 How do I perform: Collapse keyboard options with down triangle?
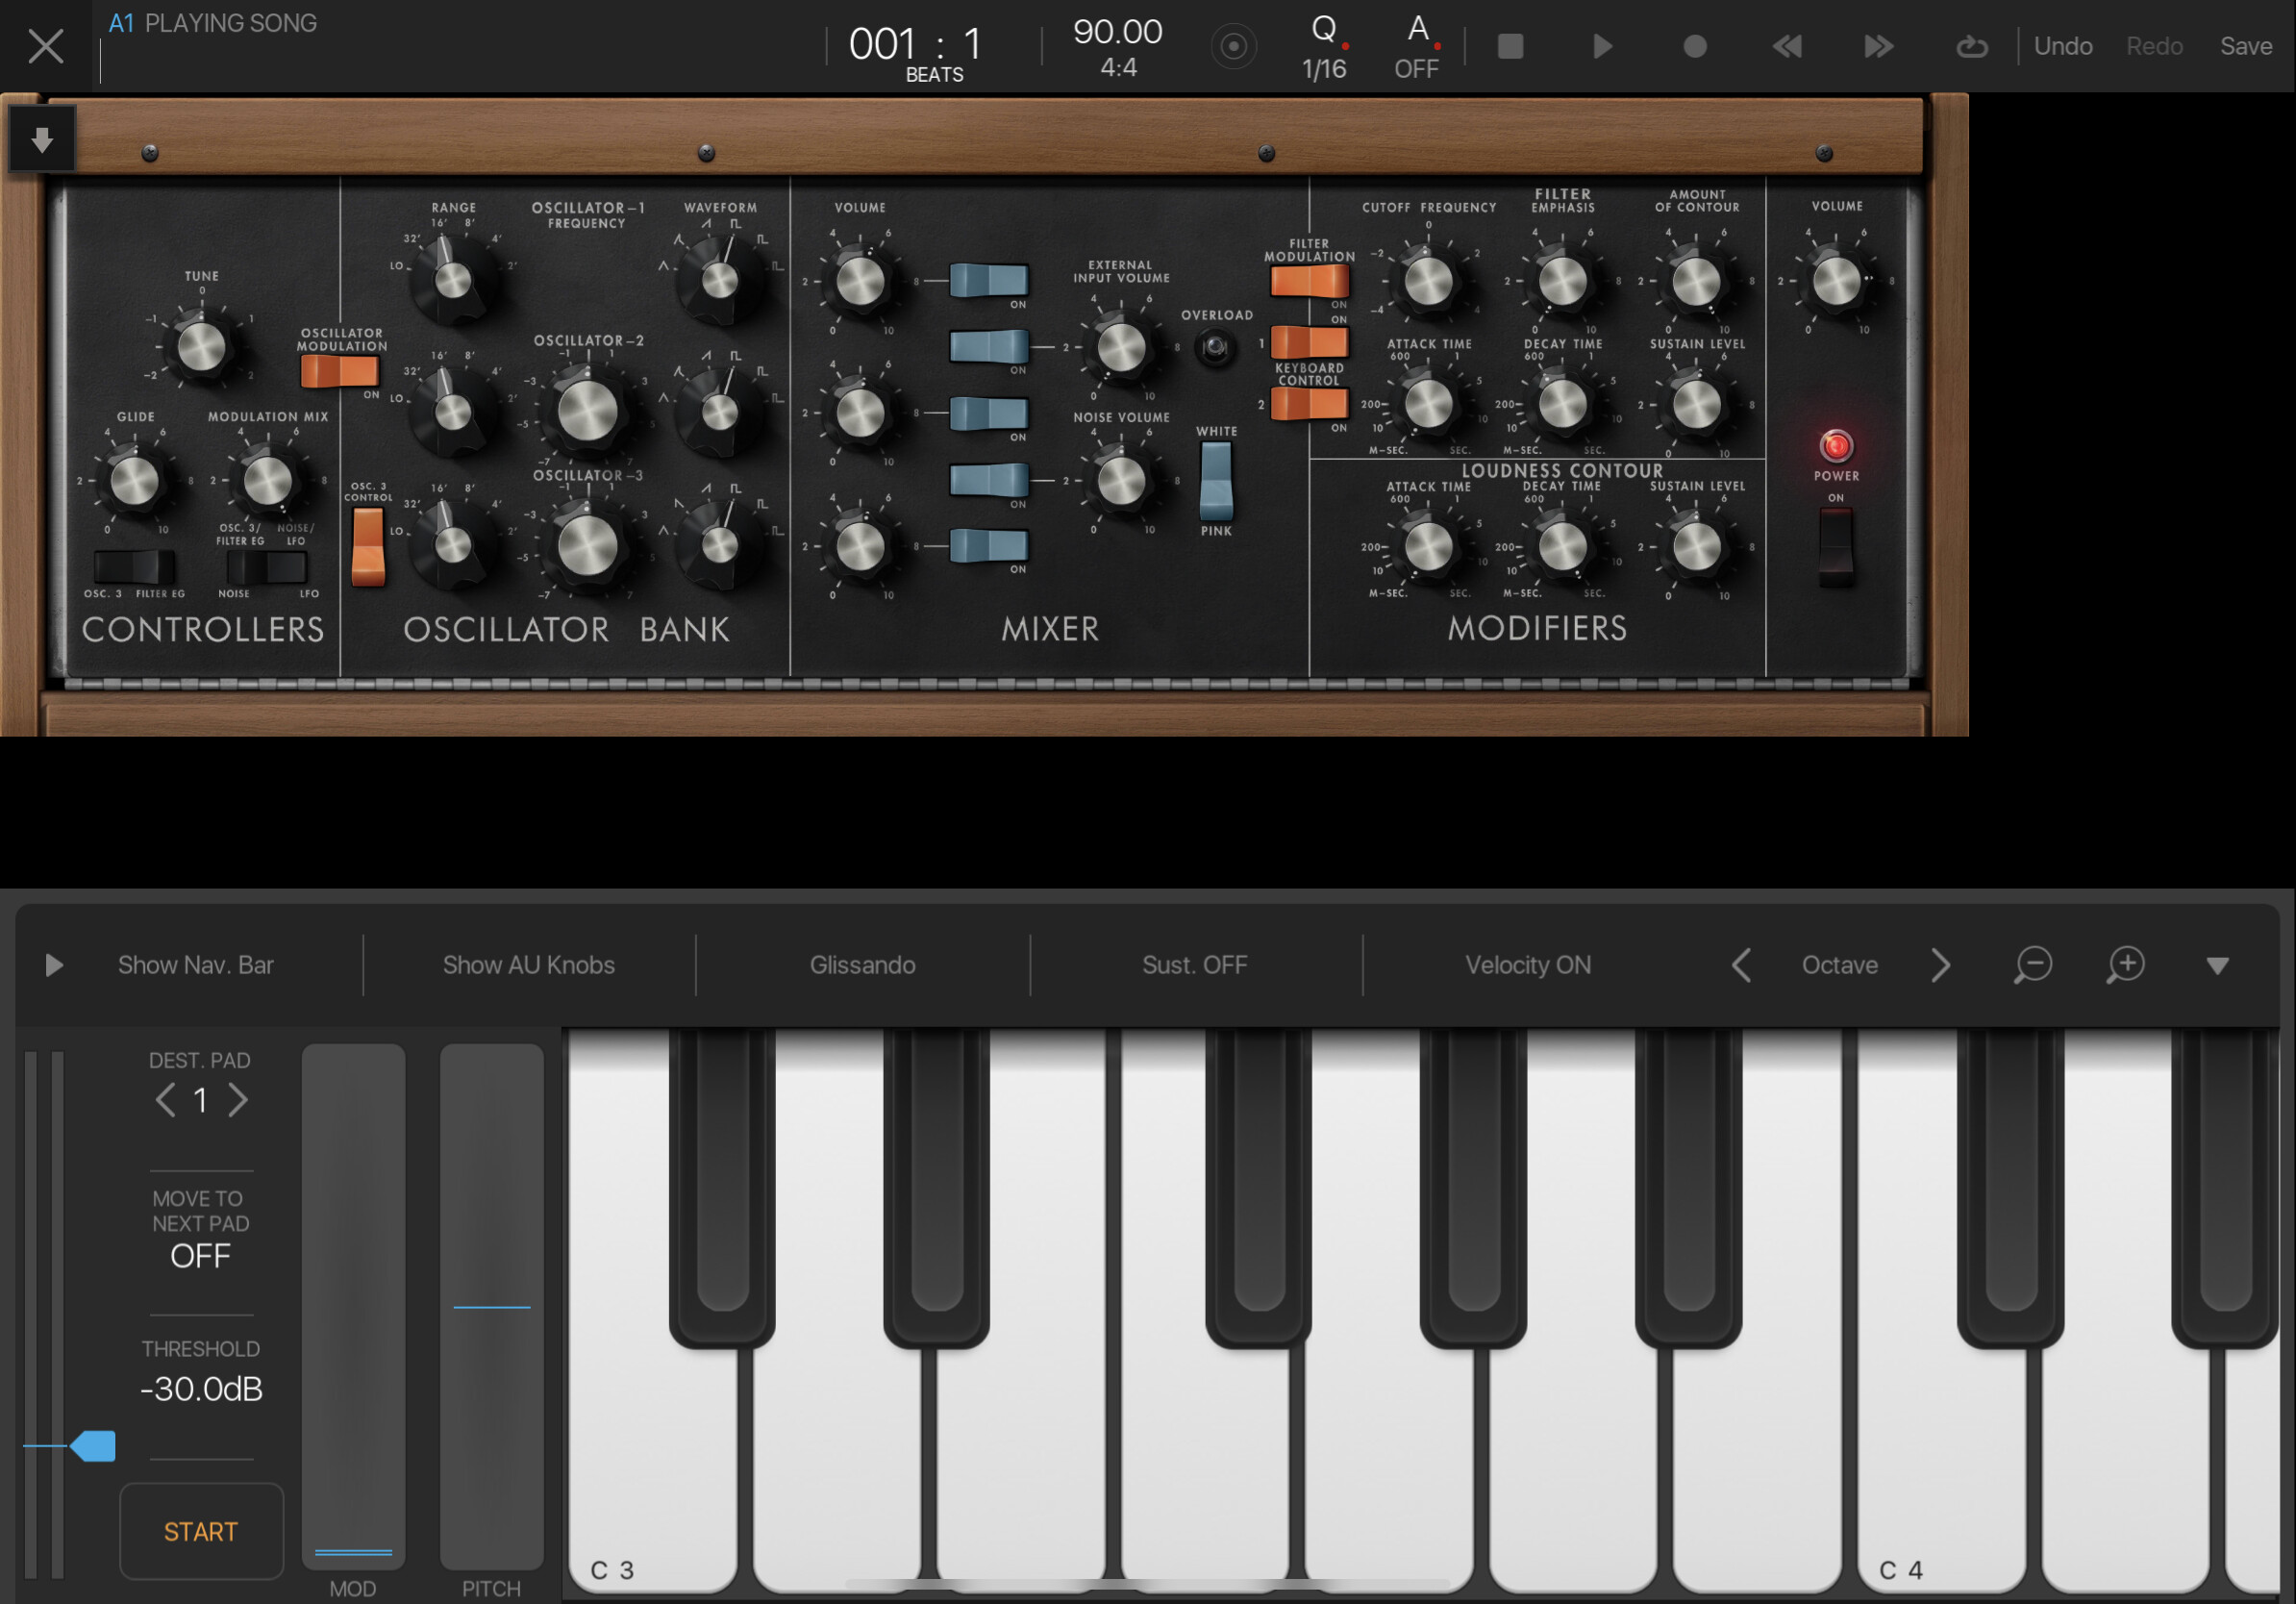click(2217, 965)
